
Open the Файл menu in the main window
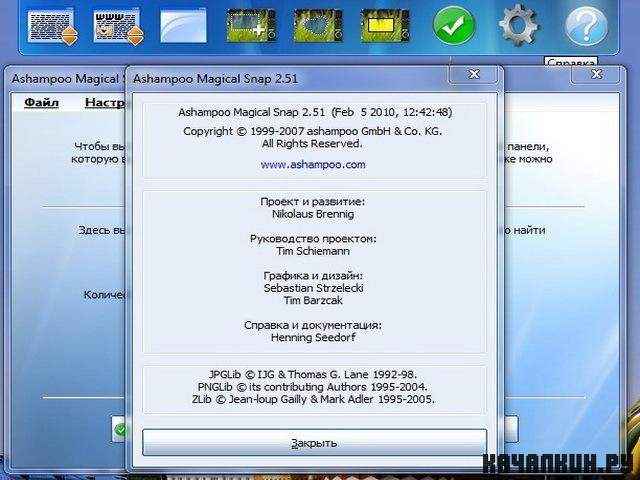[x=41, y=102]
